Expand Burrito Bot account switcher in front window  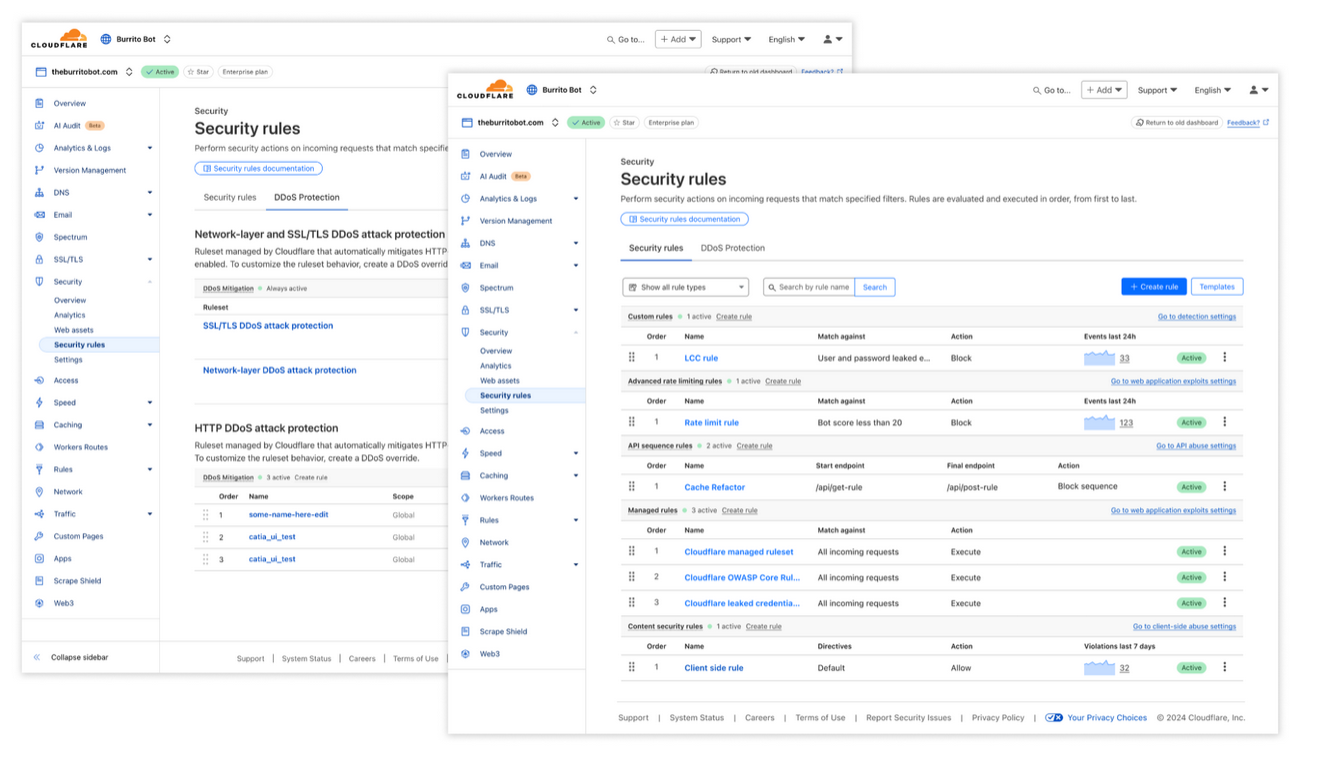click(593, 90)
